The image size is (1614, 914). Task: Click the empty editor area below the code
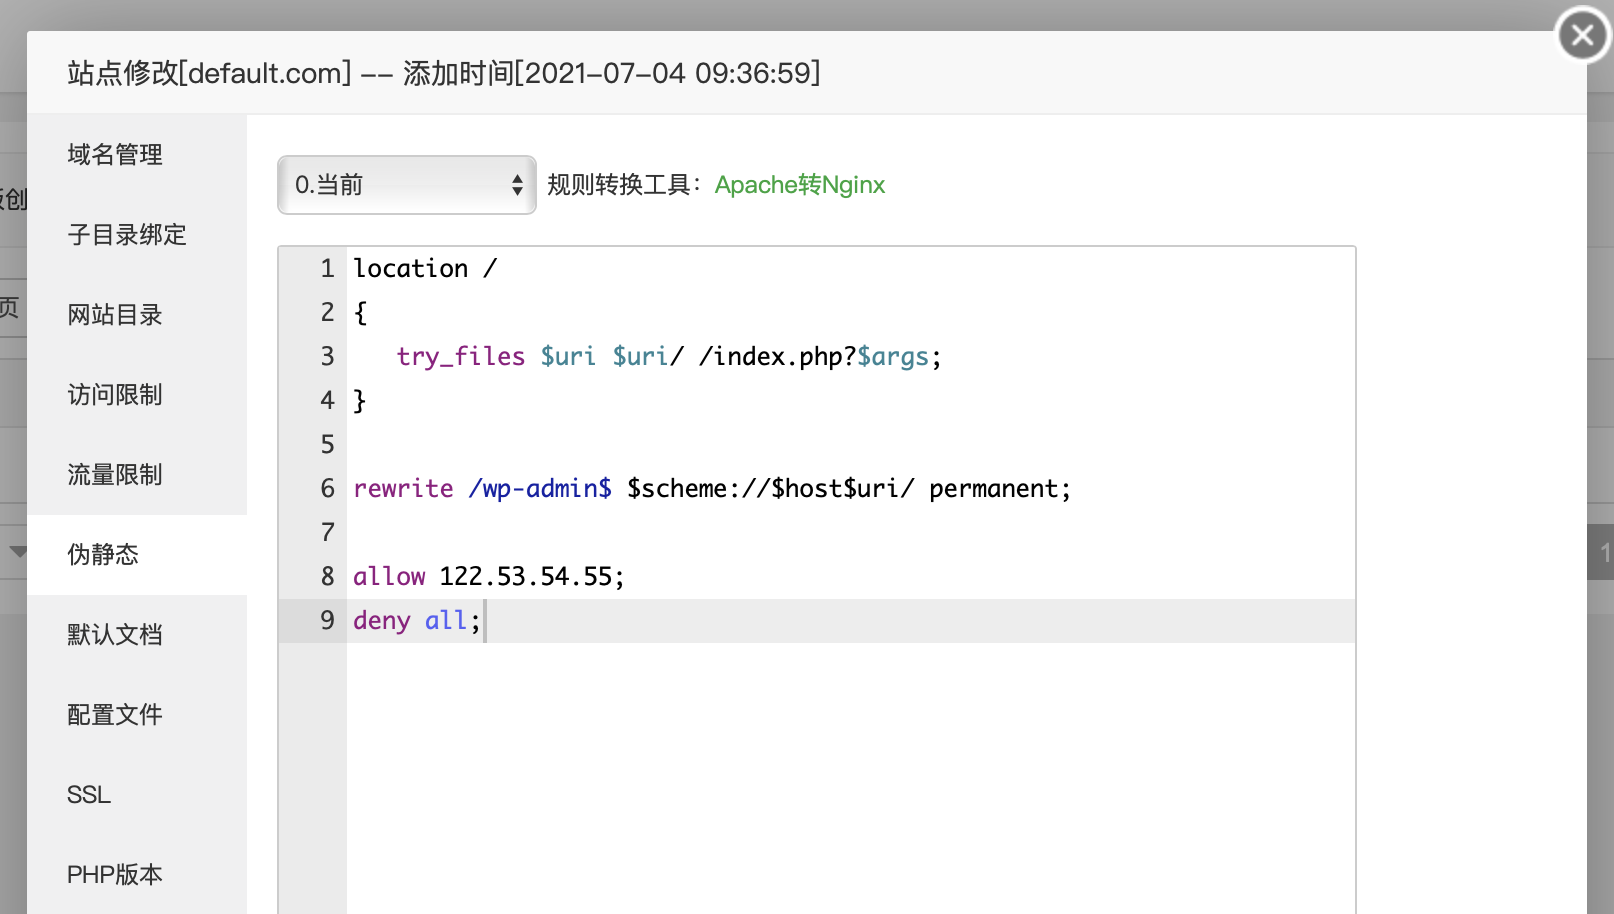850,778
